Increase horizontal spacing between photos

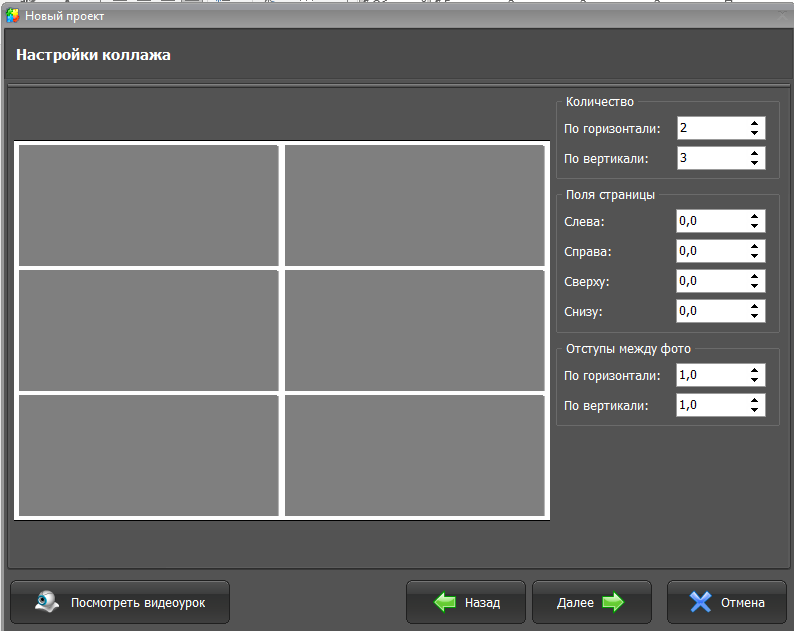pyautogui.click(x=754, y=370)
